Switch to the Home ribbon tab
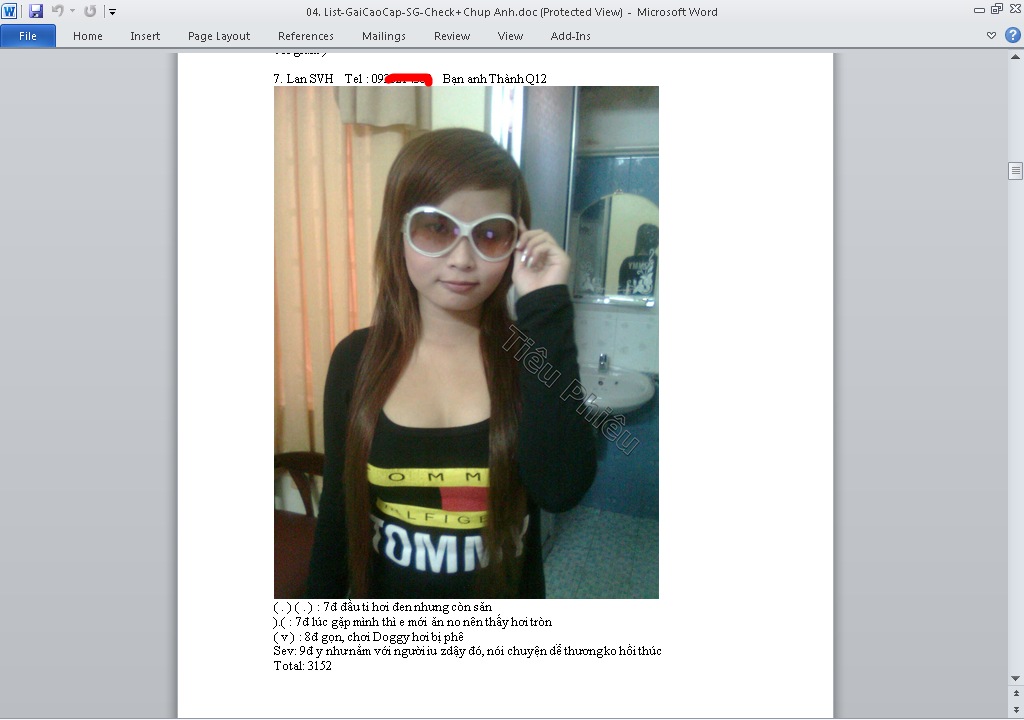 (88, 36)
